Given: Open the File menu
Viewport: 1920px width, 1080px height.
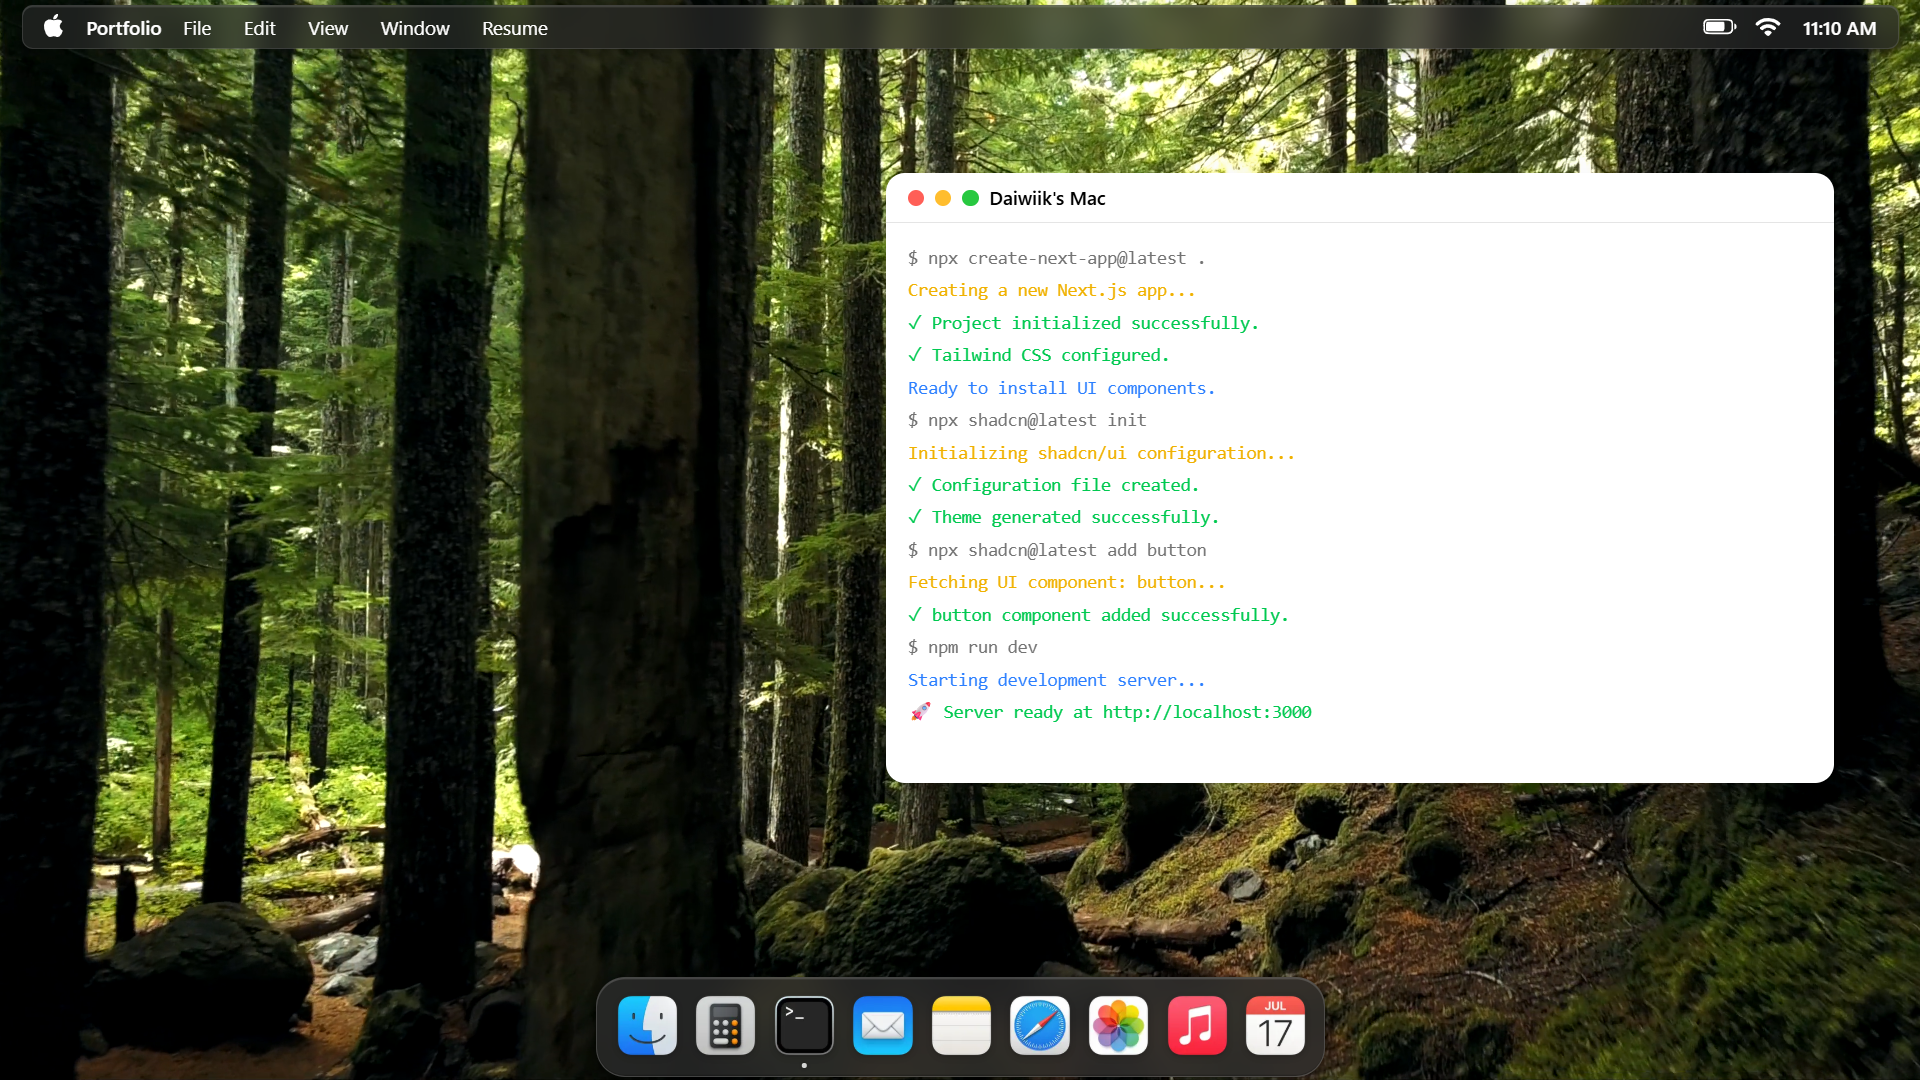Looking at the screenshot, I should click(x=196, y=28).
